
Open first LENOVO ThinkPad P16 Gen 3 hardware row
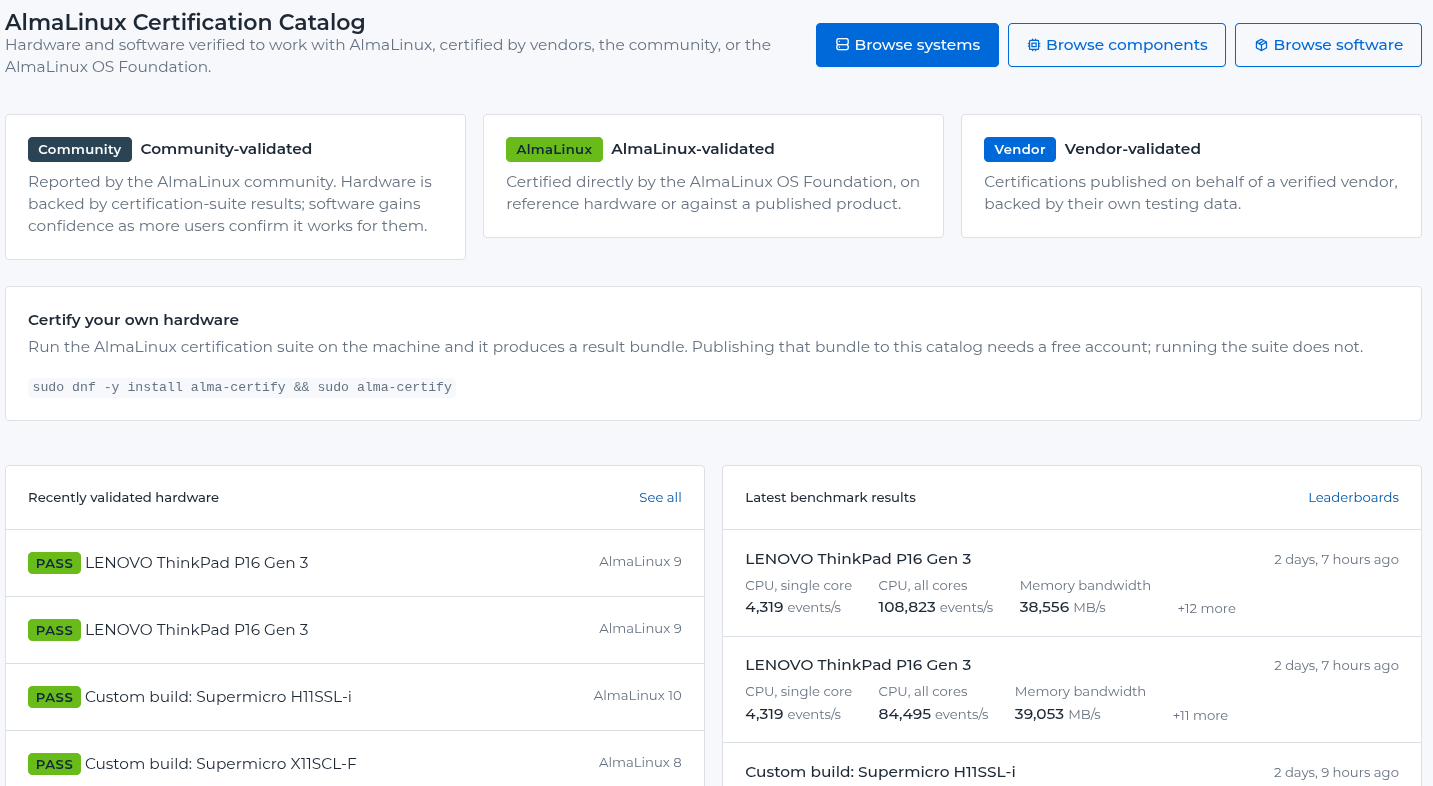355,563
